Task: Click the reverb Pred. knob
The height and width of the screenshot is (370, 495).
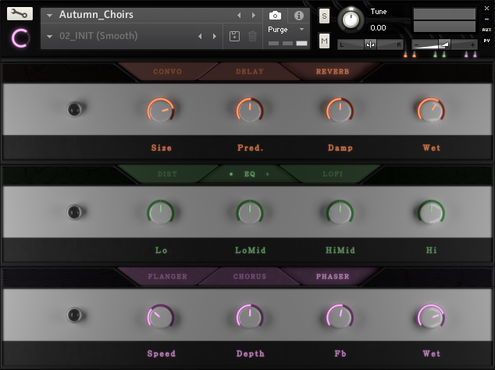Action: (250, 110)
